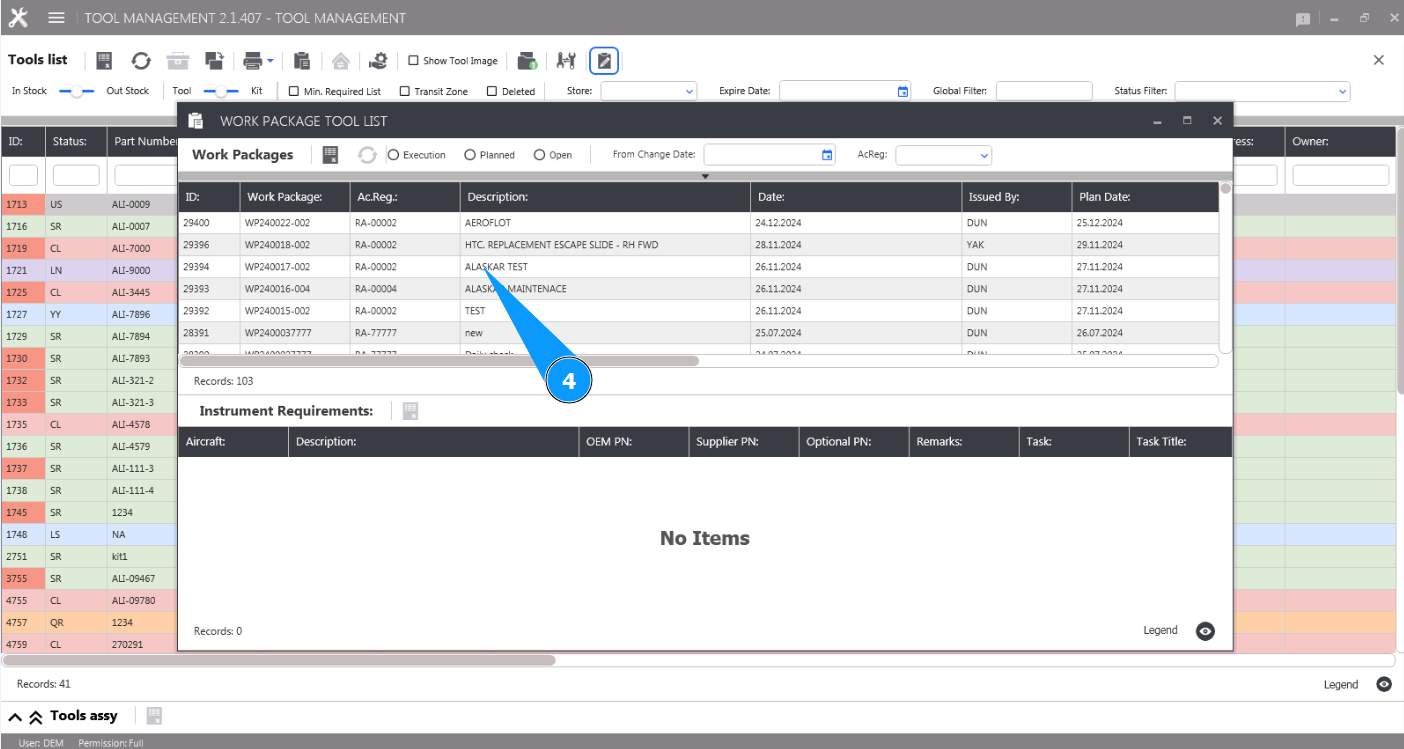Click the Issued By column header
This screenshot has height=749, width=1404.
coord(1015,197)
